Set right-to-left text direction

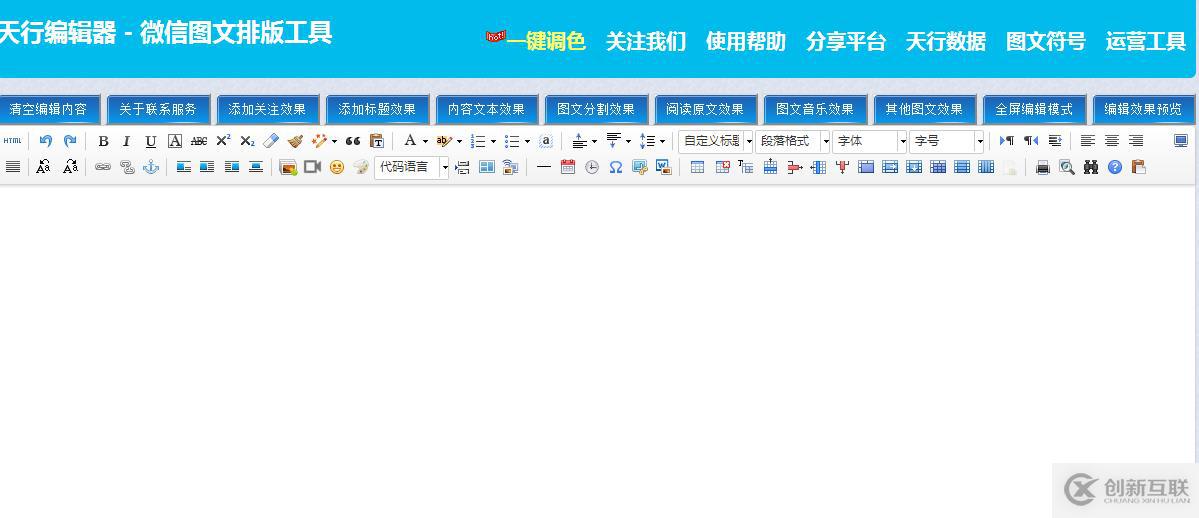coord(1031,141)
